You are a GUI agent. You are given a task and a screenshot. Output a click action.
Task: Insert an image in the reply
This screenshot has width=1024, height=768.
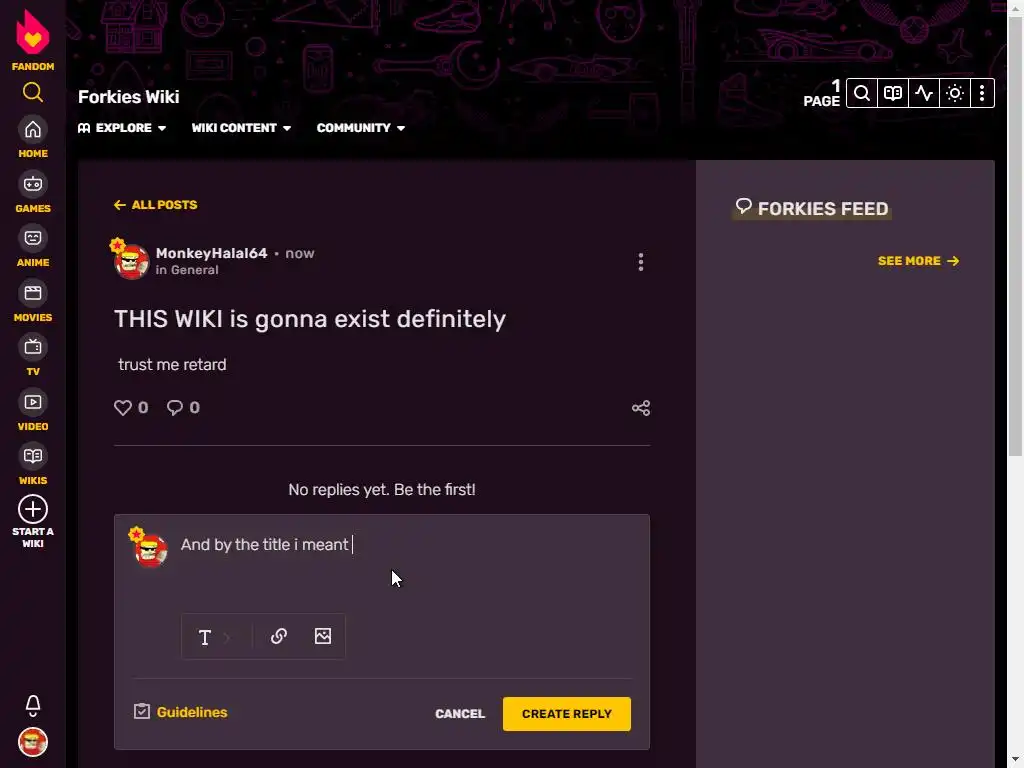click(x=323, y=636)
